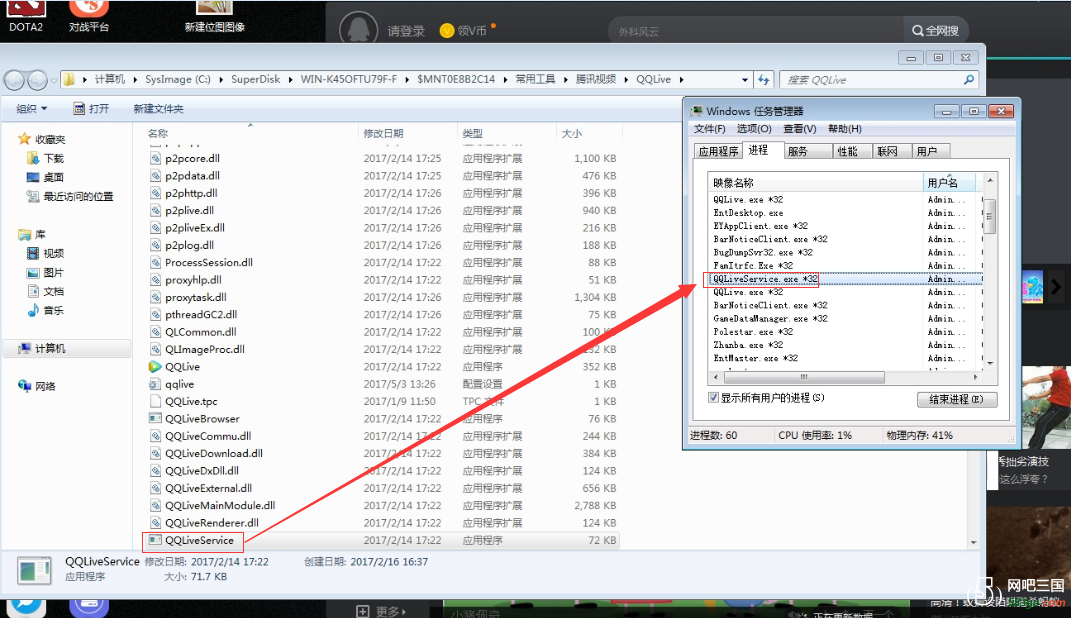
Task: Open the 组织 dropdown in the toolbar
Action: (x=32, y=109)
